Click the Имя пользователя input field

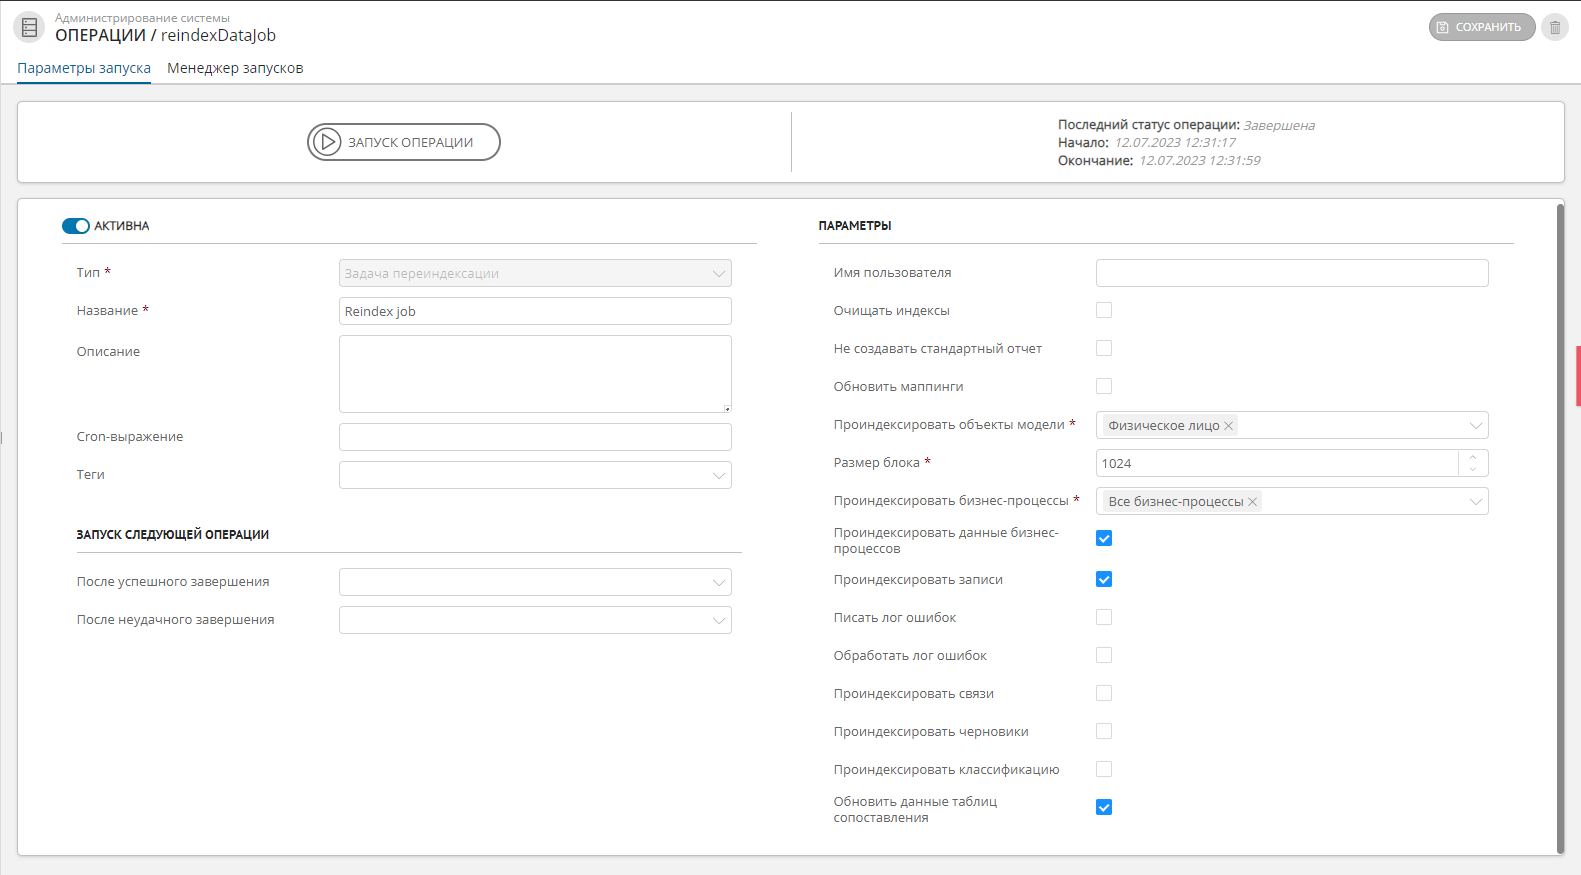tap(1292, 273)
